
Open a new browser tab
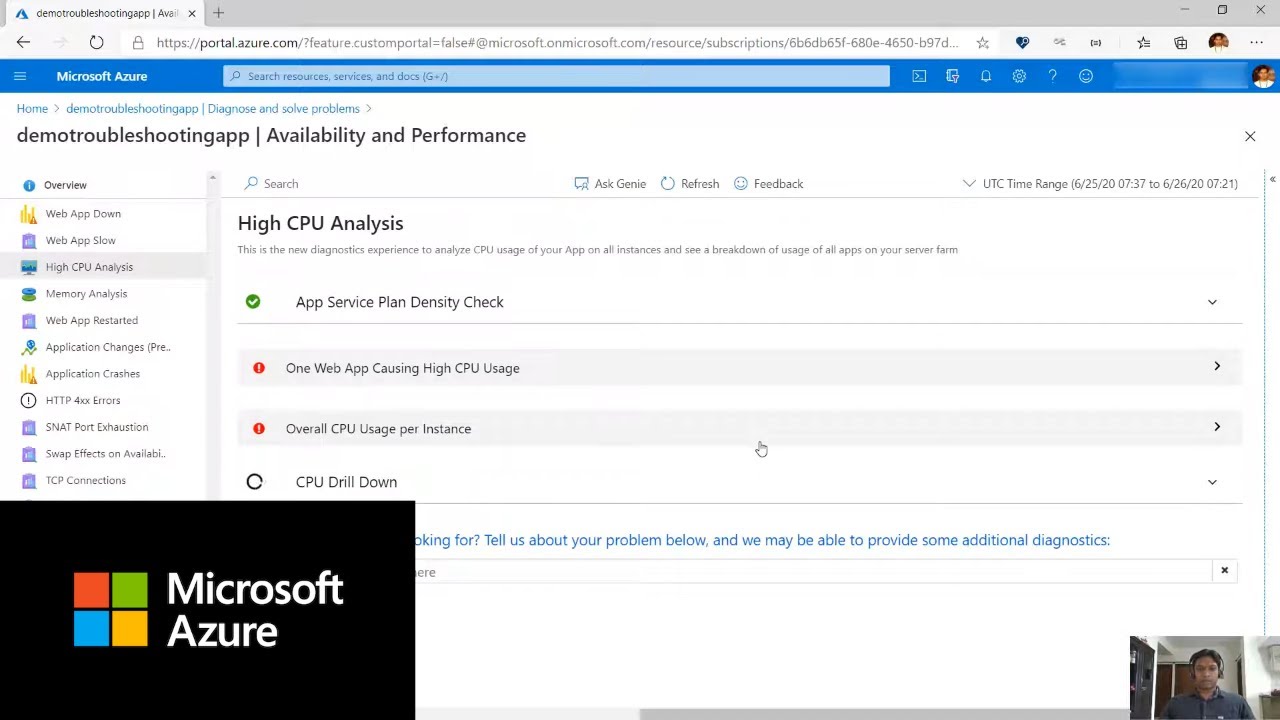[x=218, y=13]
